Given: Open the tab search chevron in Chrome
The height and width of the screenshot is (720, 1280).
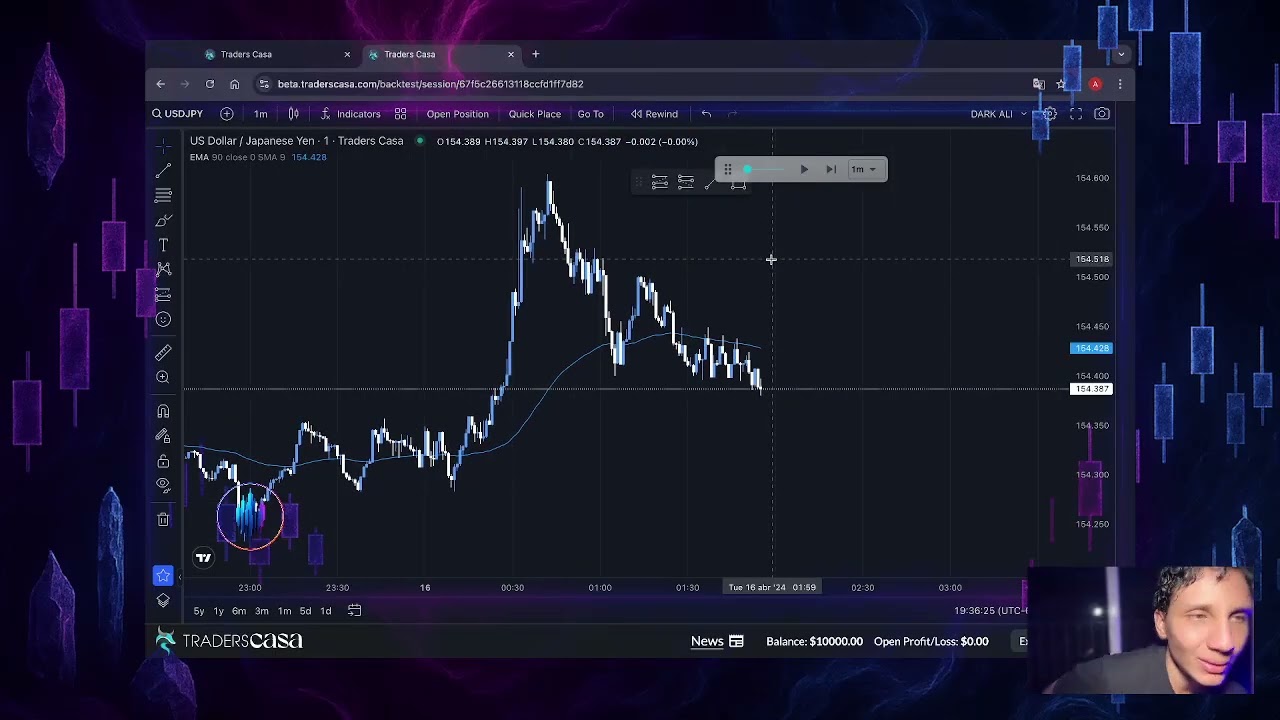Looking at the screenshot, I should tap(1121, 54).
